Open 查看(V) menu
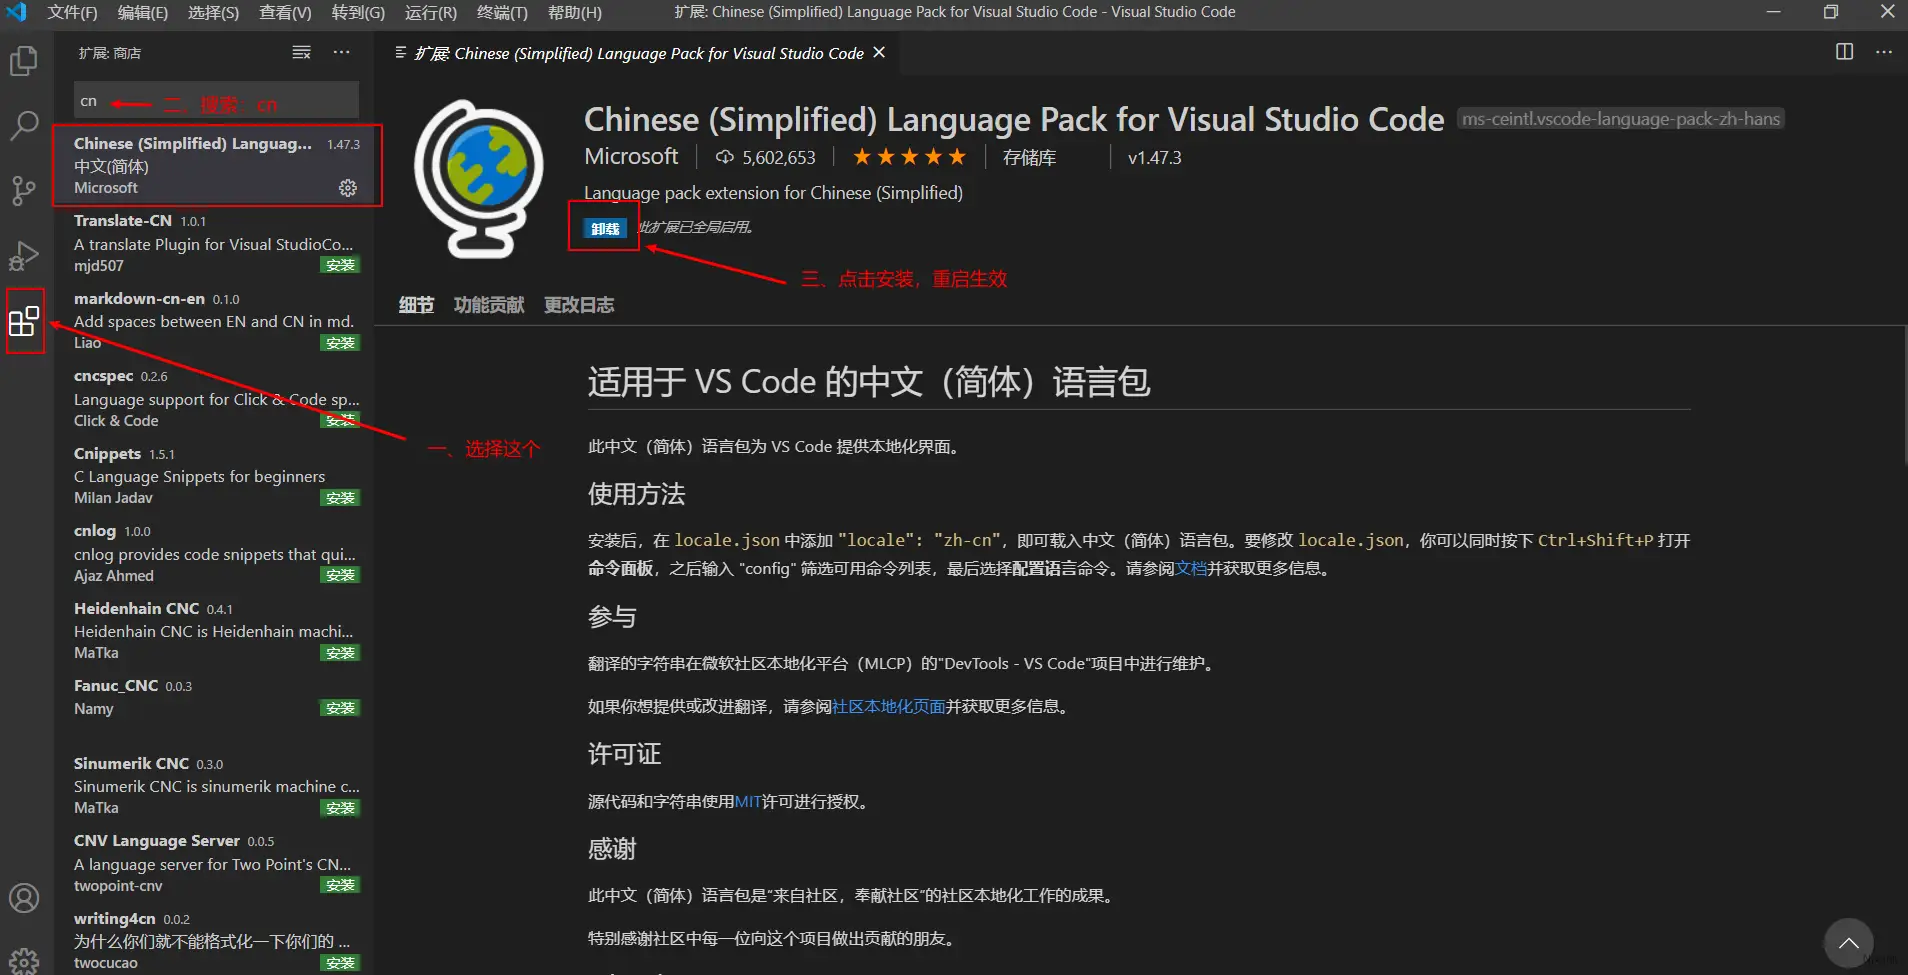 [x=285, y=12]
